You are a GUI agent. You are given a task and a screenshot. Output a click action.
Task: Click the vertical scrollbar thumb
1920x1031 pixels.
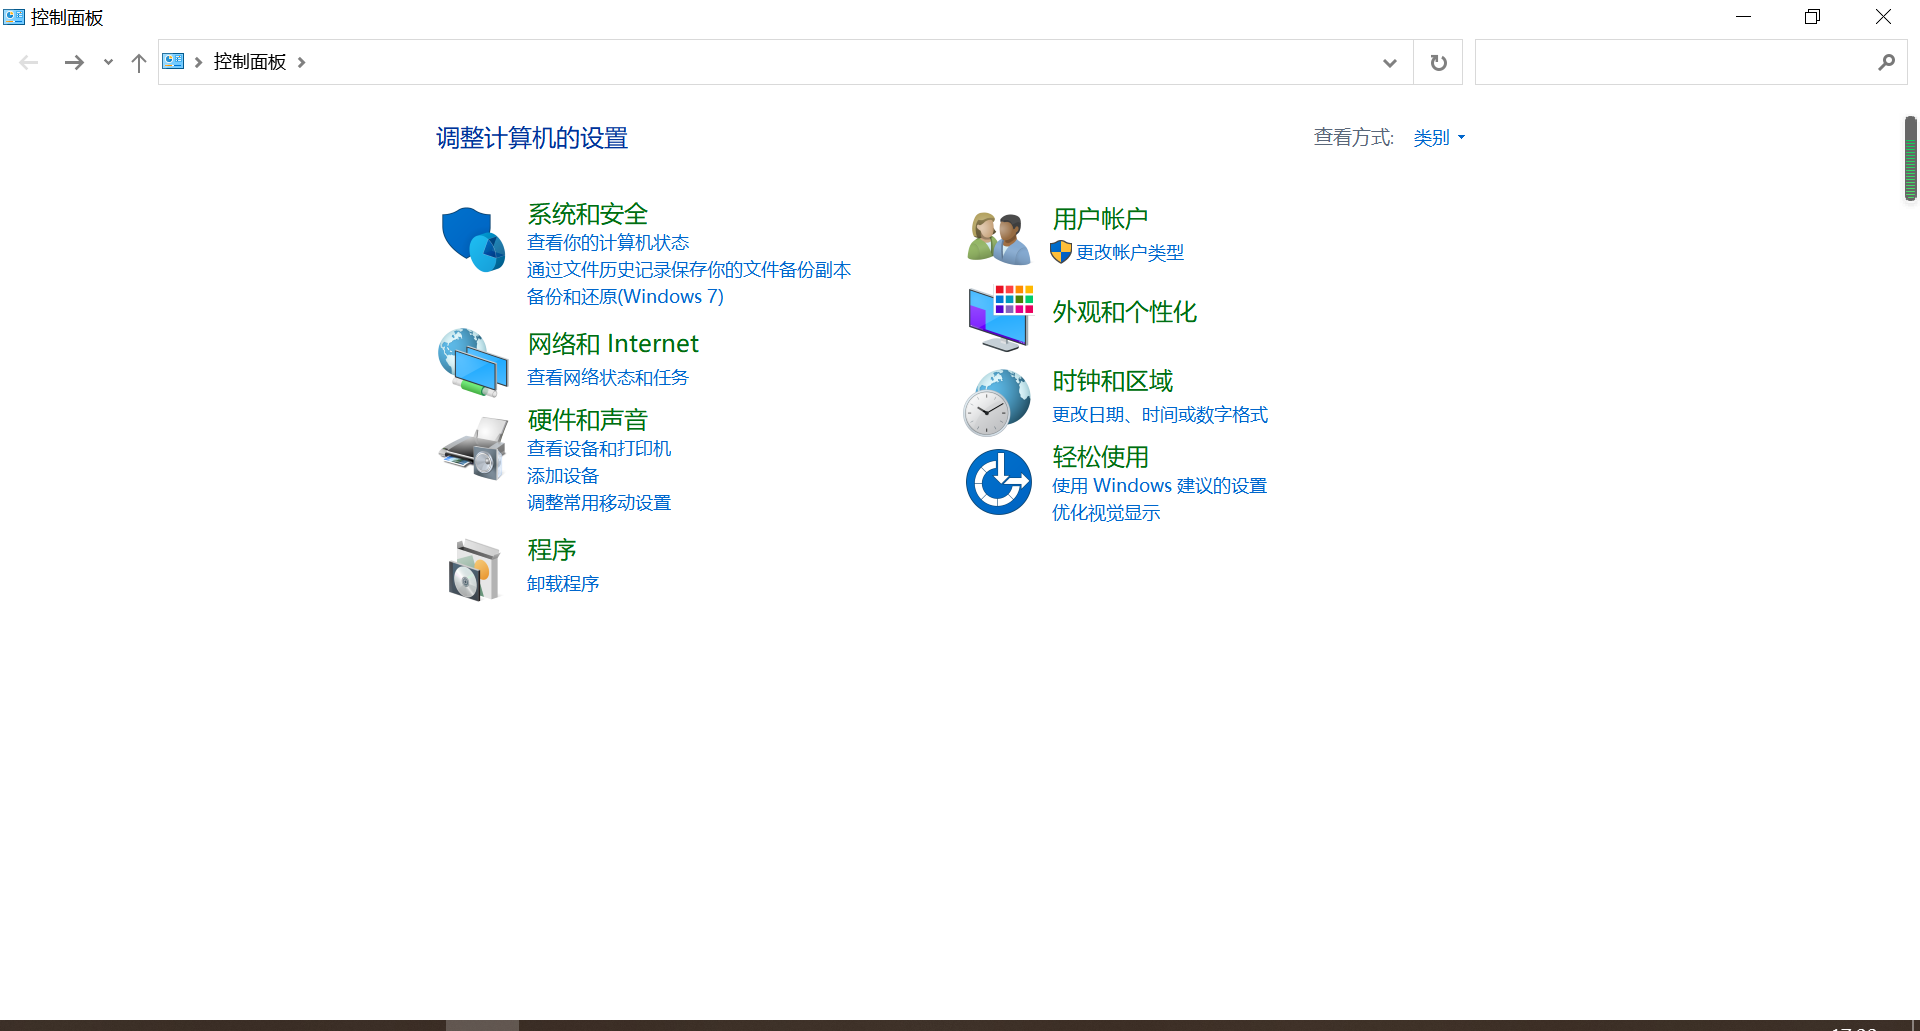1910,159
